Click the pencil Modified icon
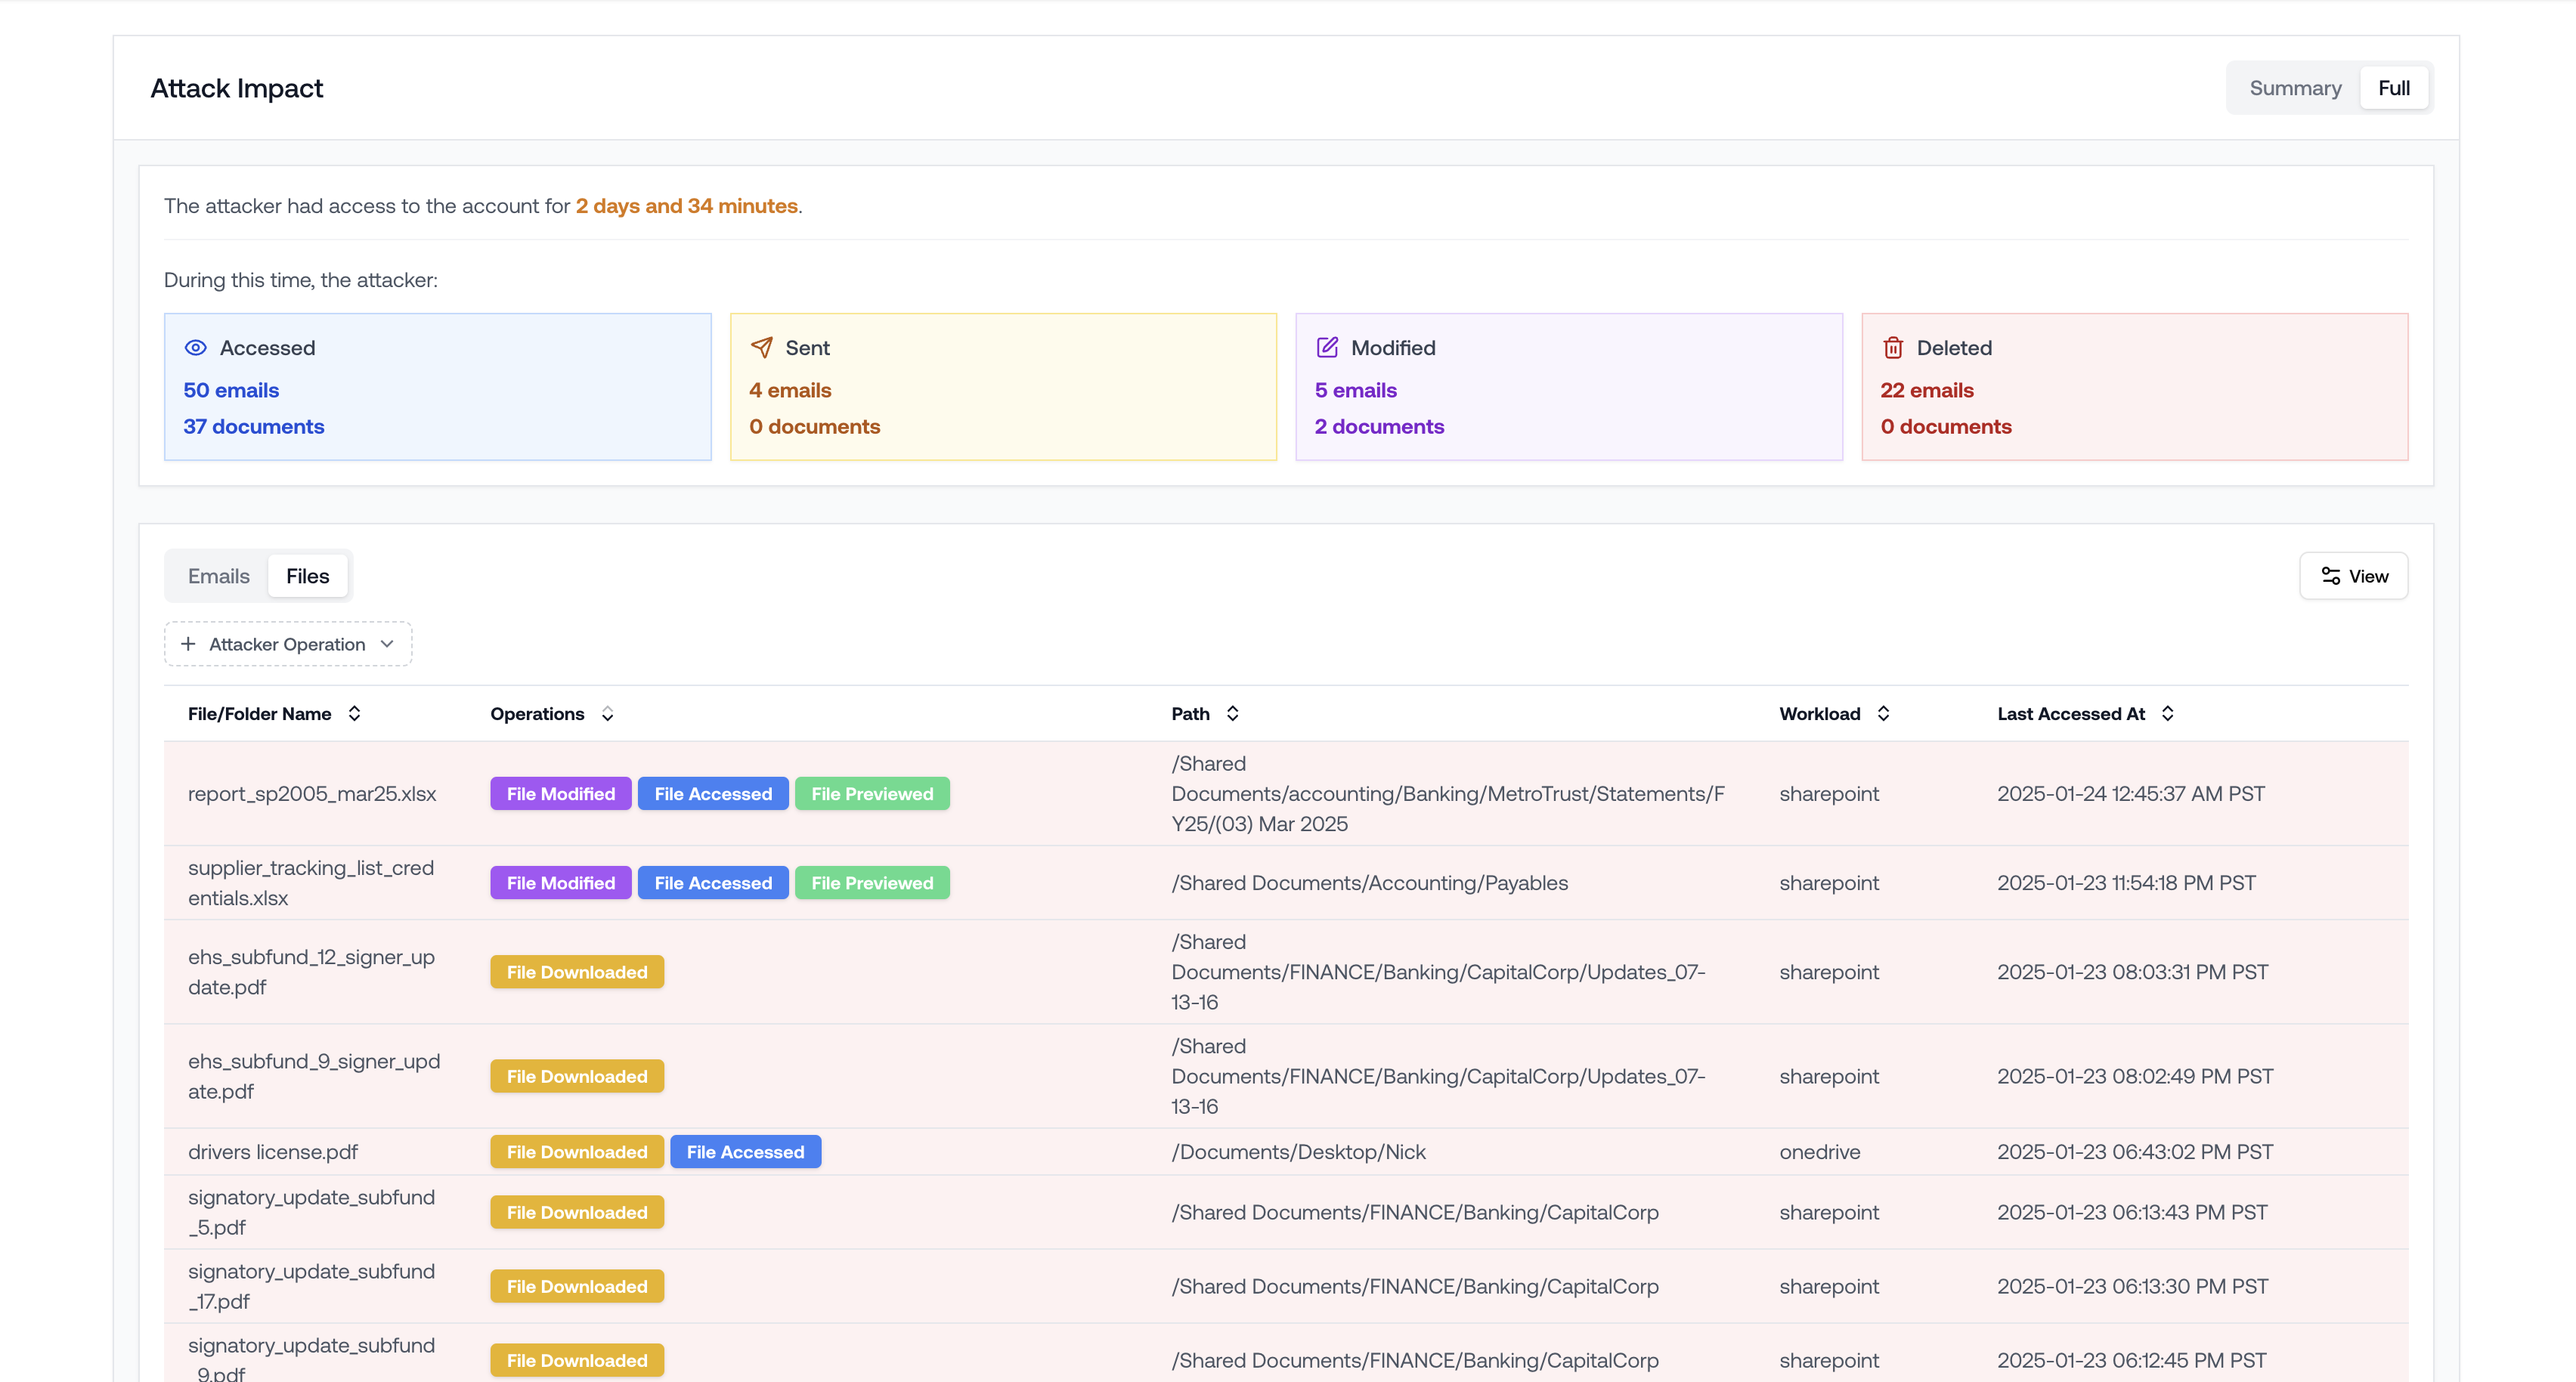 coord(1327,348)
